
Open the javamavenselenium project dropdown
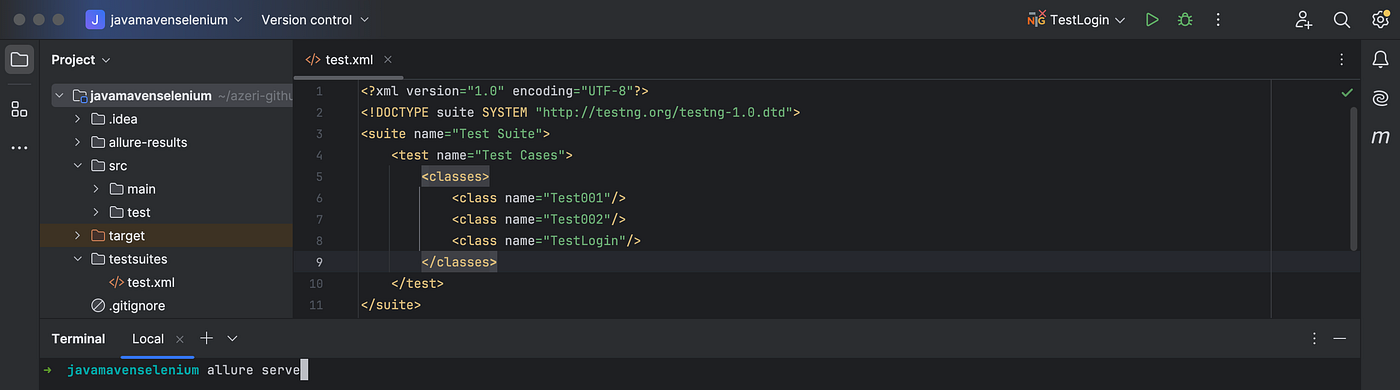click(164, 19)
